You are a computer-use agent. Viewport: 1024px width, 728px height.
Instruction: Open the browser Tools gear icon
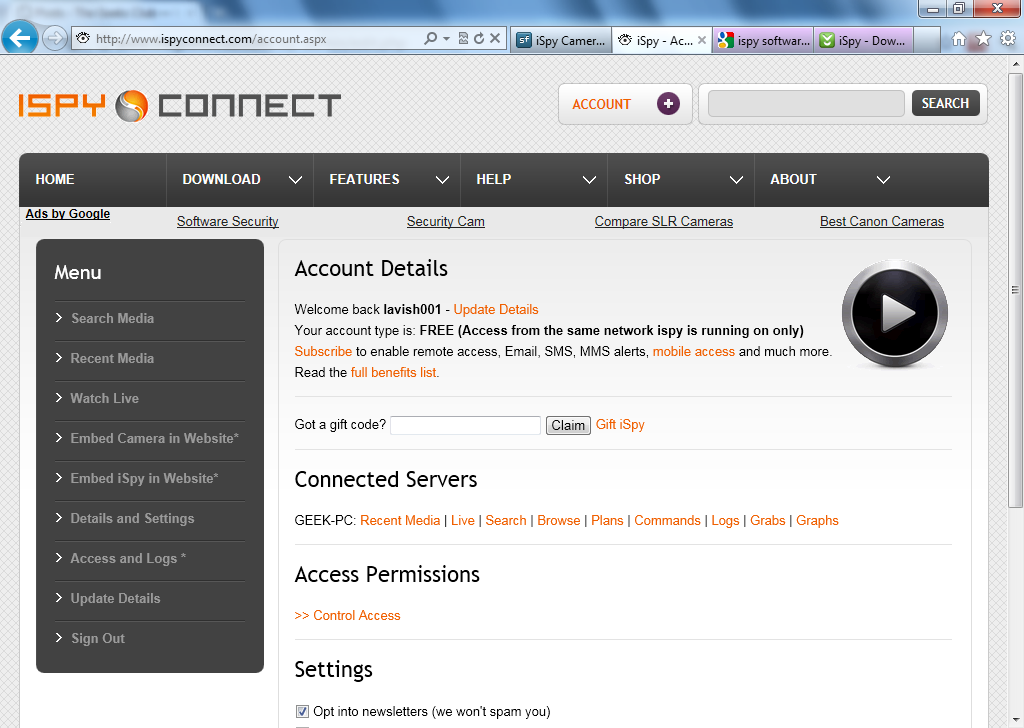[1008, 39]
